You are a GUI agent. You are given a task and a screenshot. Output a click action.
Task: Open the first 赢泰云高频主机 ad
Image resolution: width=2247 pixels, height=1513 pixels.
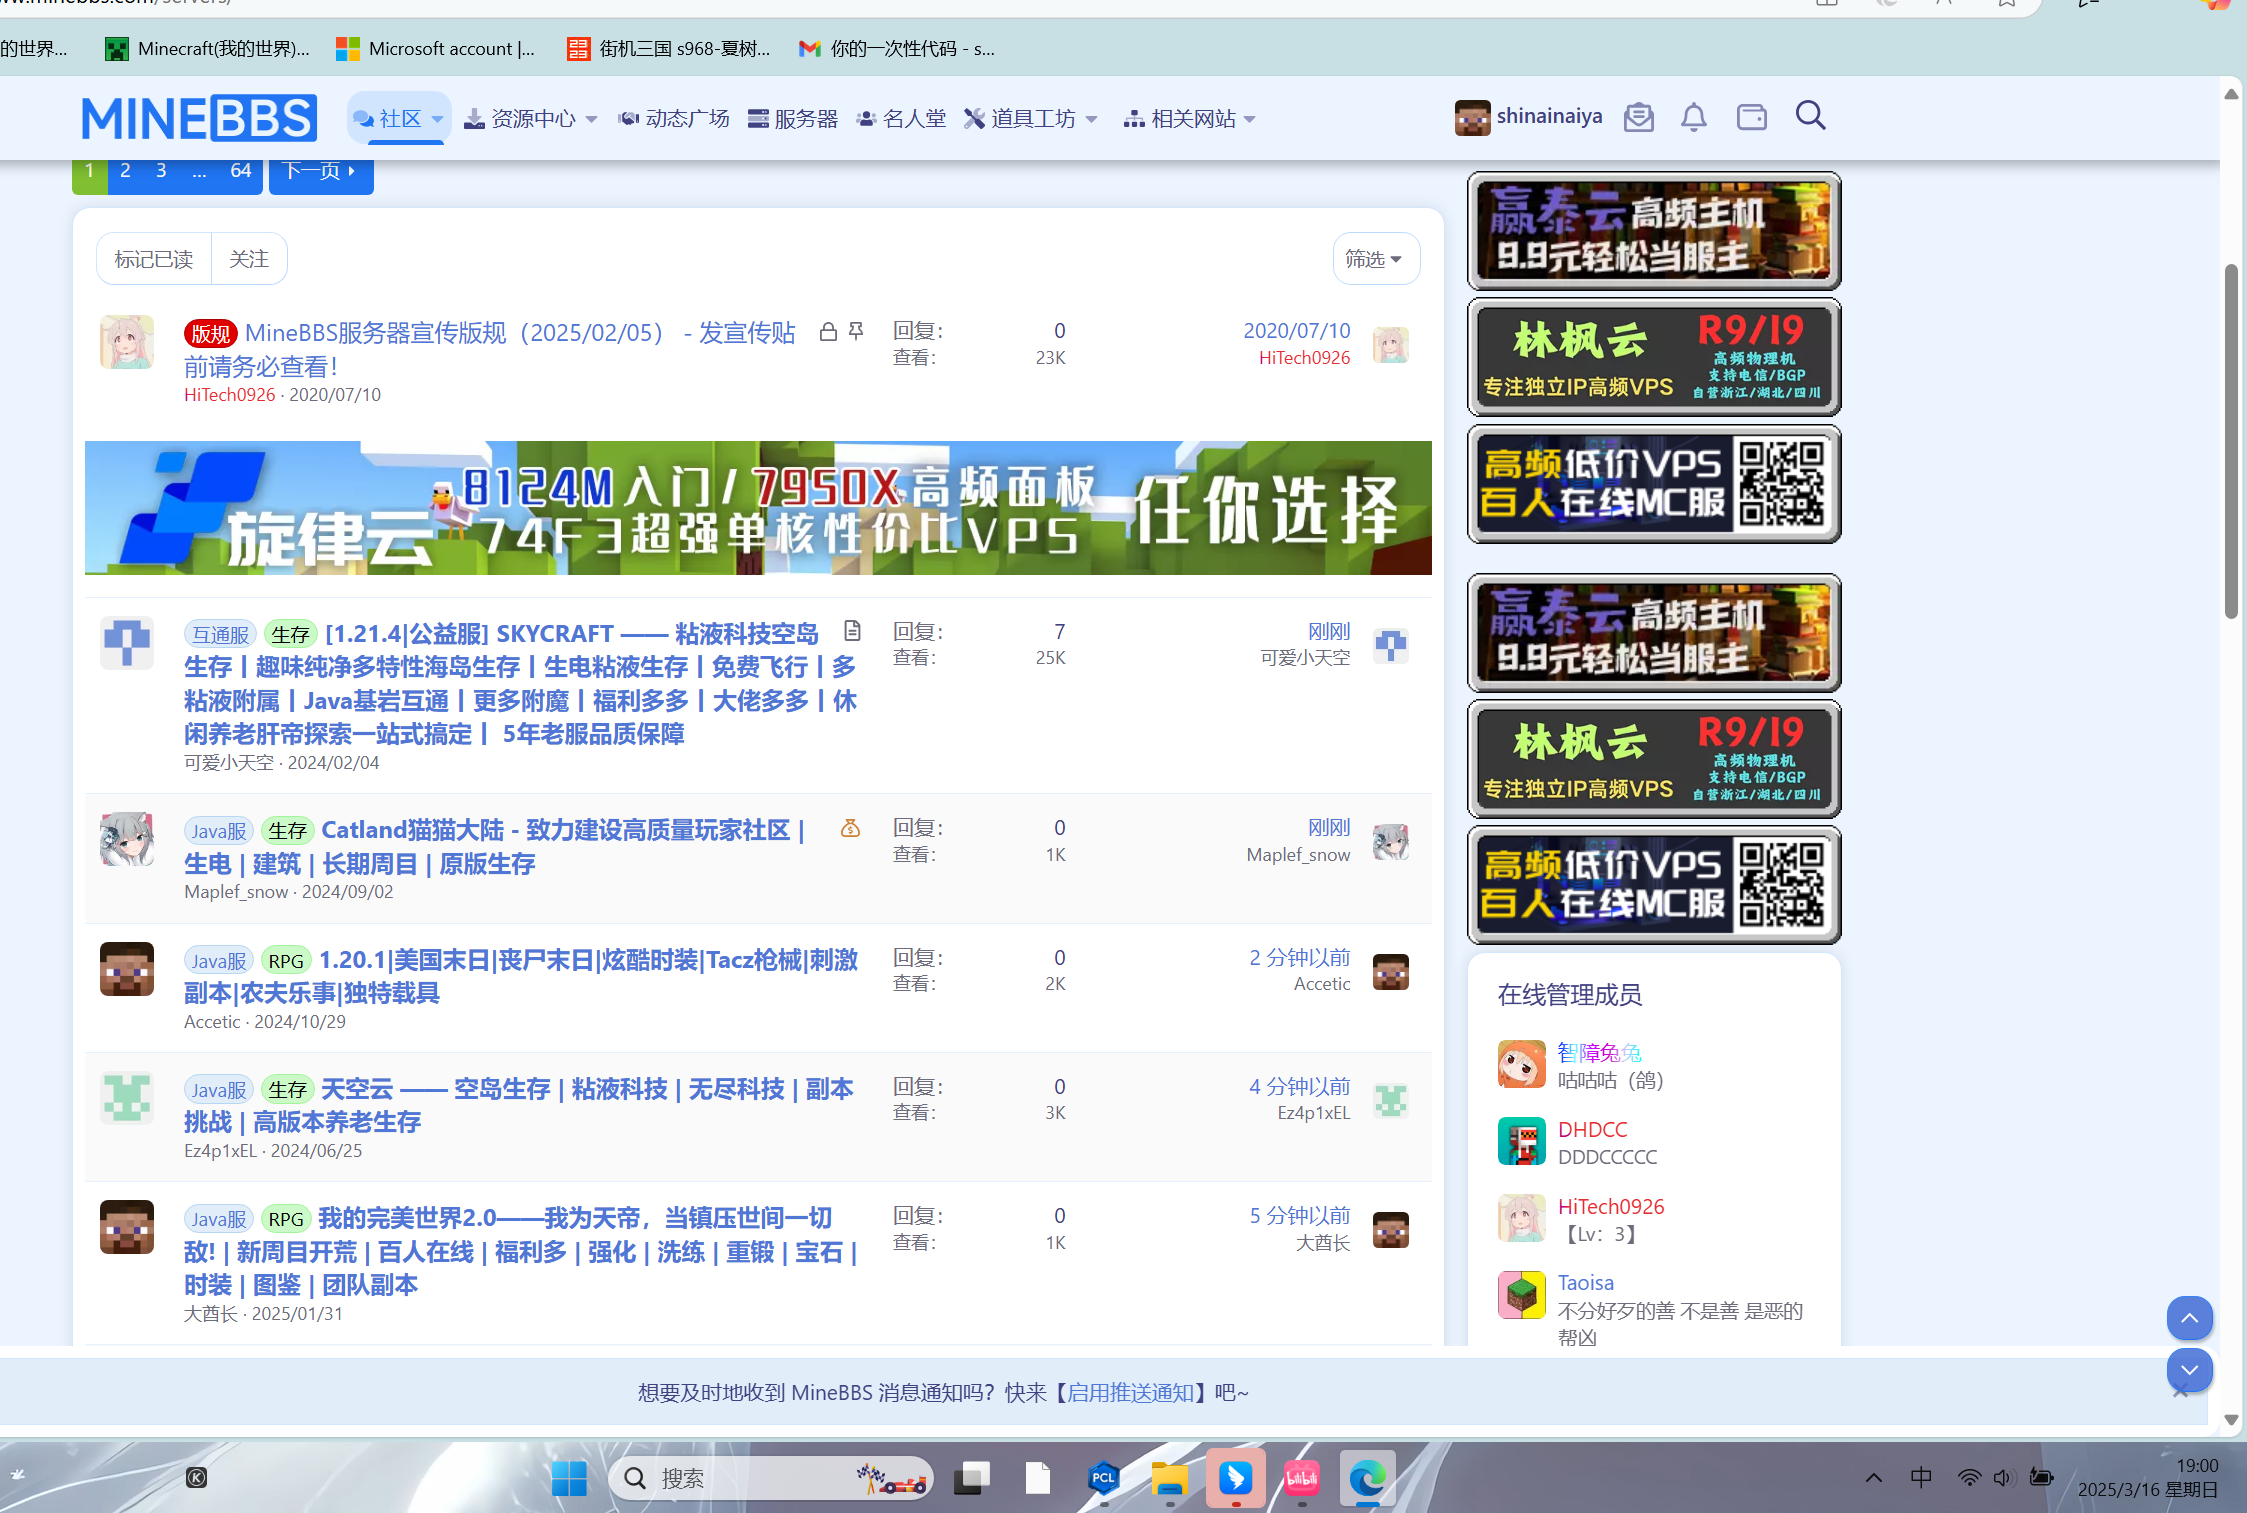[x=1654, y=232]
